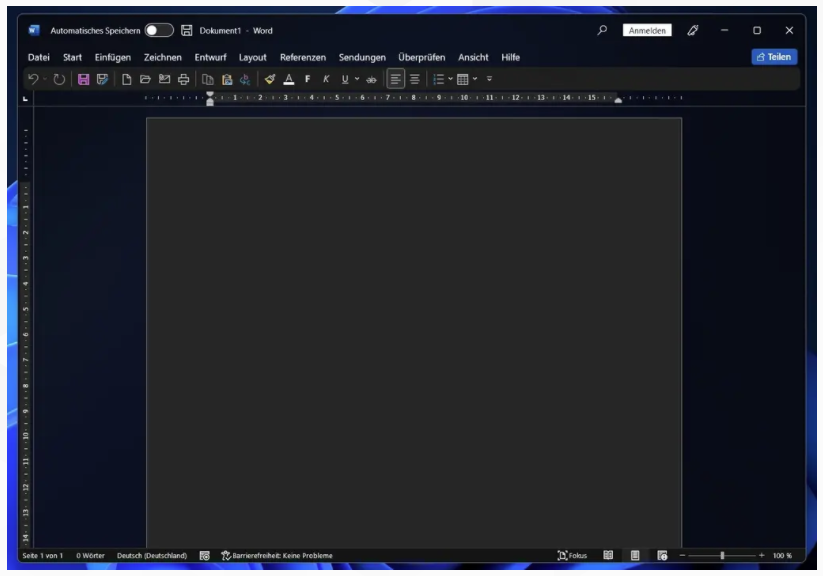
Task: Click the blue Teilen button
Action: pyautogui.click(x=774, y=57)
